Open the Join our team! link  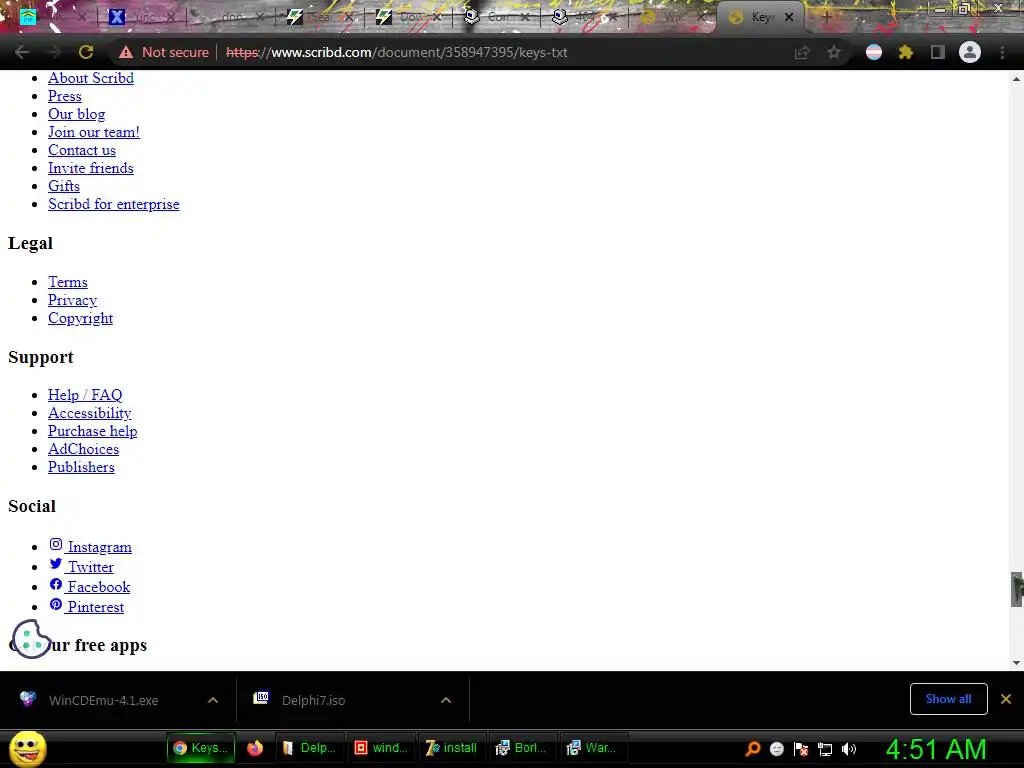[93, 132]
